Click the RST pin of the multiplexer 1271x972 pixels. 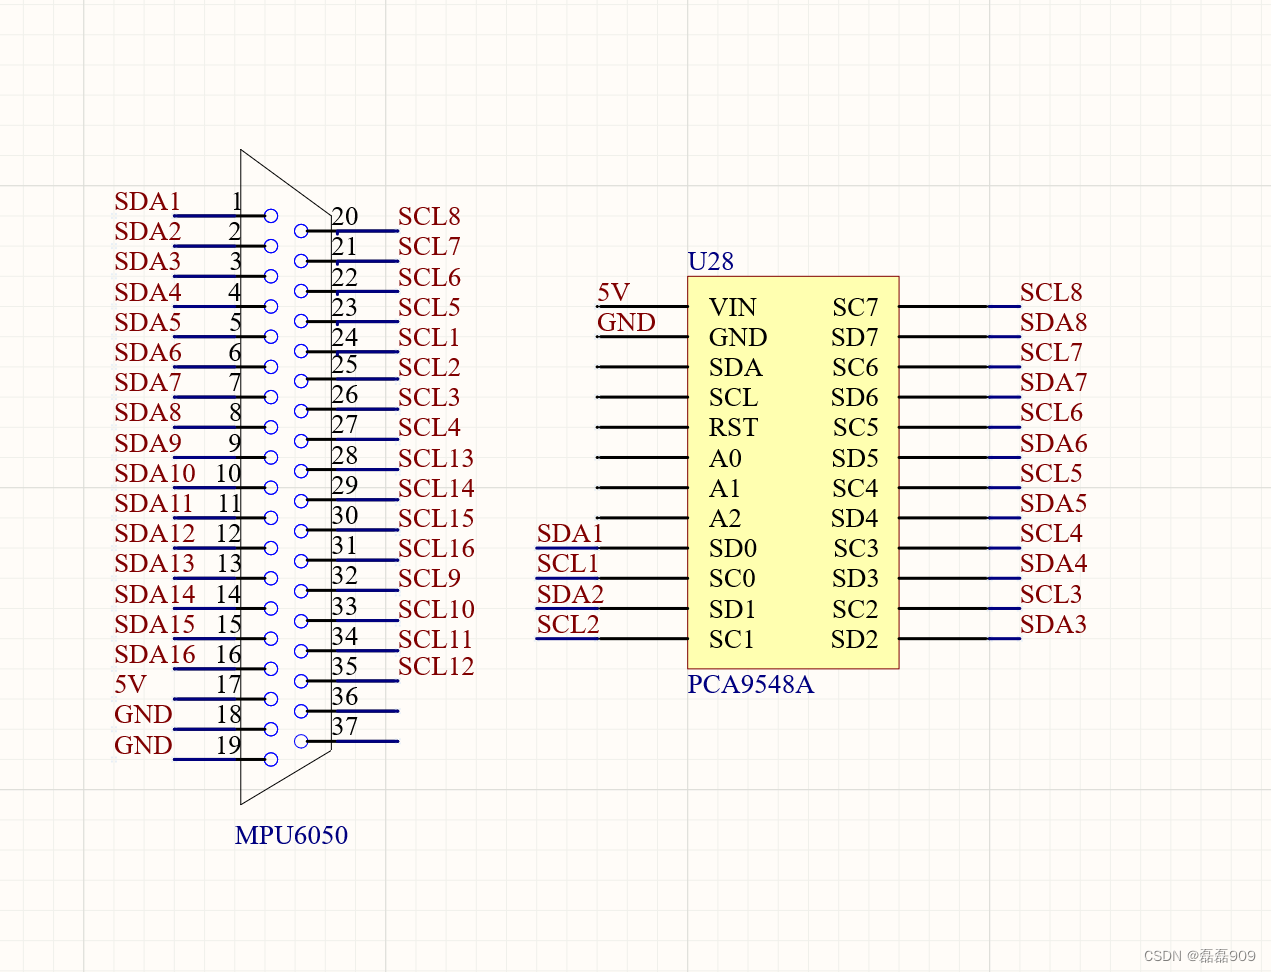(x=733, y=427)
